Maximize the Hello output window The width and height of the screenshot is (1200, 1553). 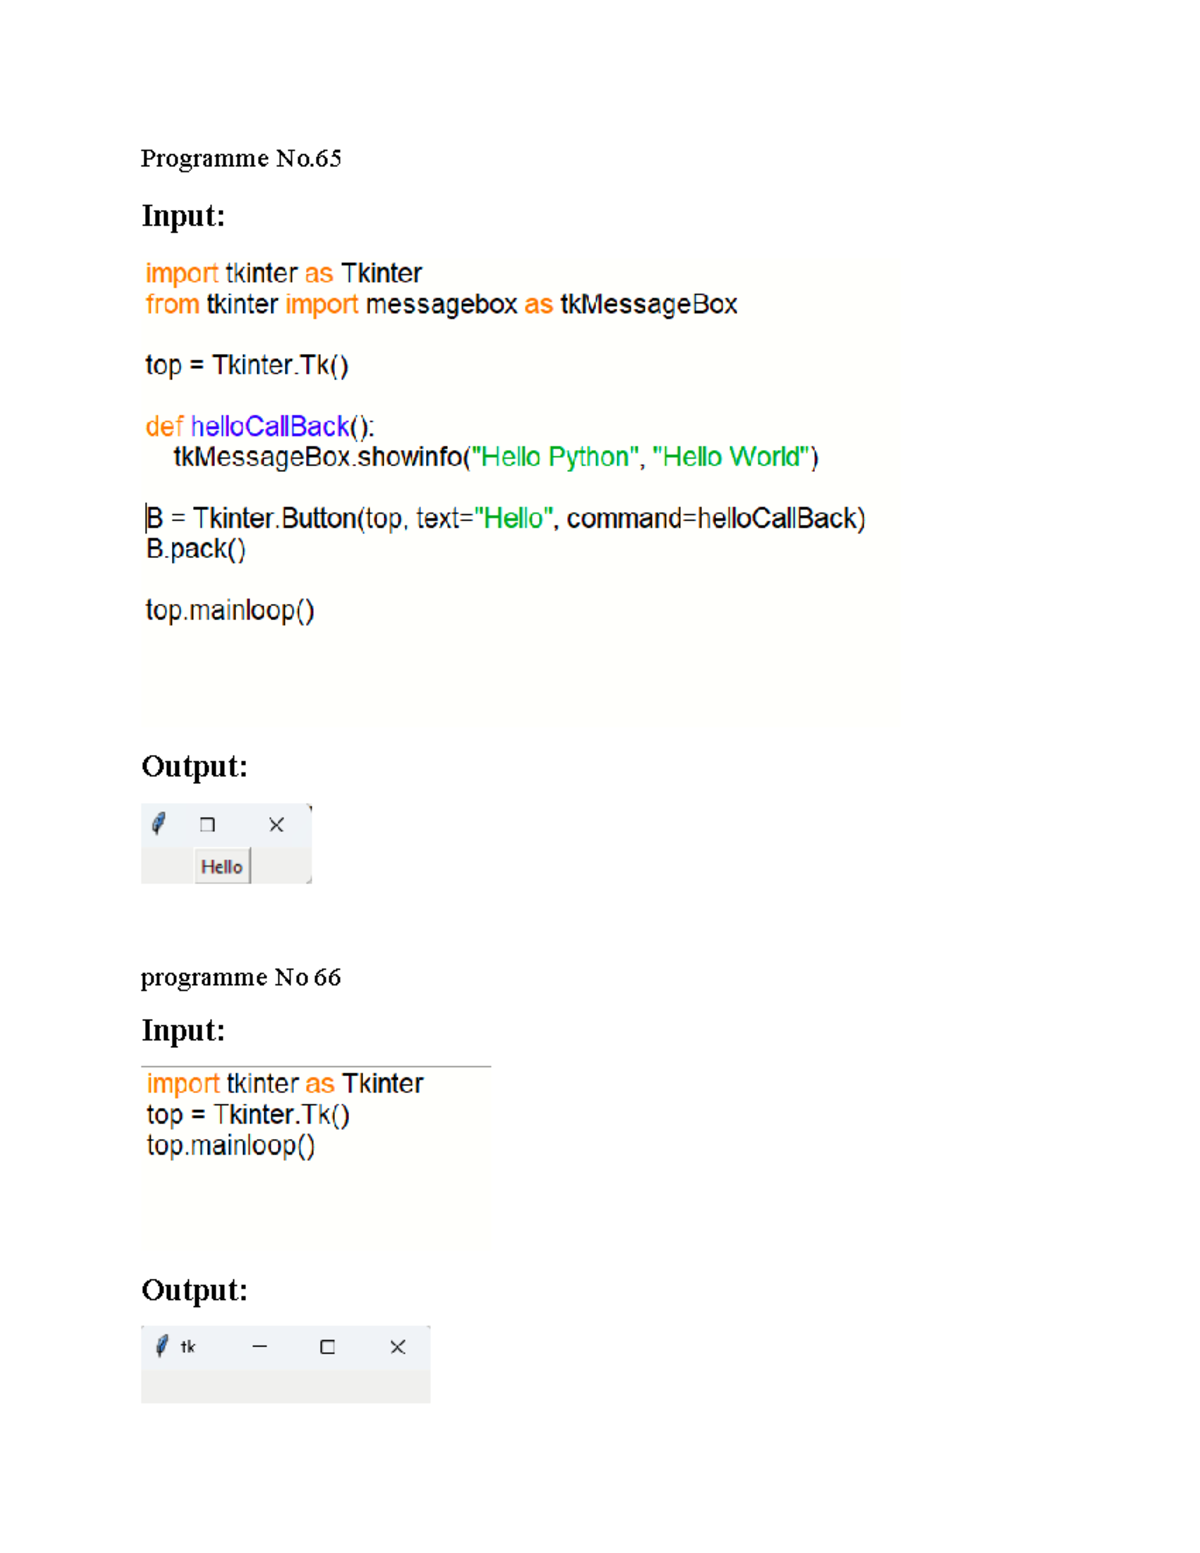pos(207,825)
